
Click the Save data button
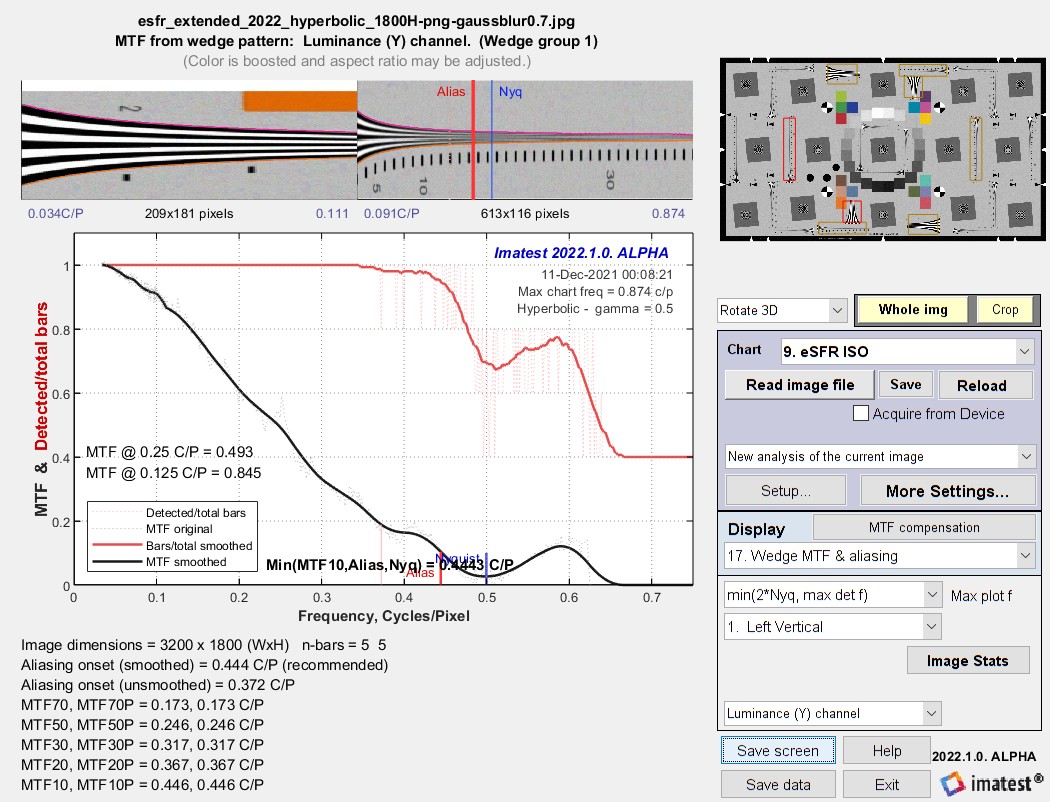(x=777, y=784)
